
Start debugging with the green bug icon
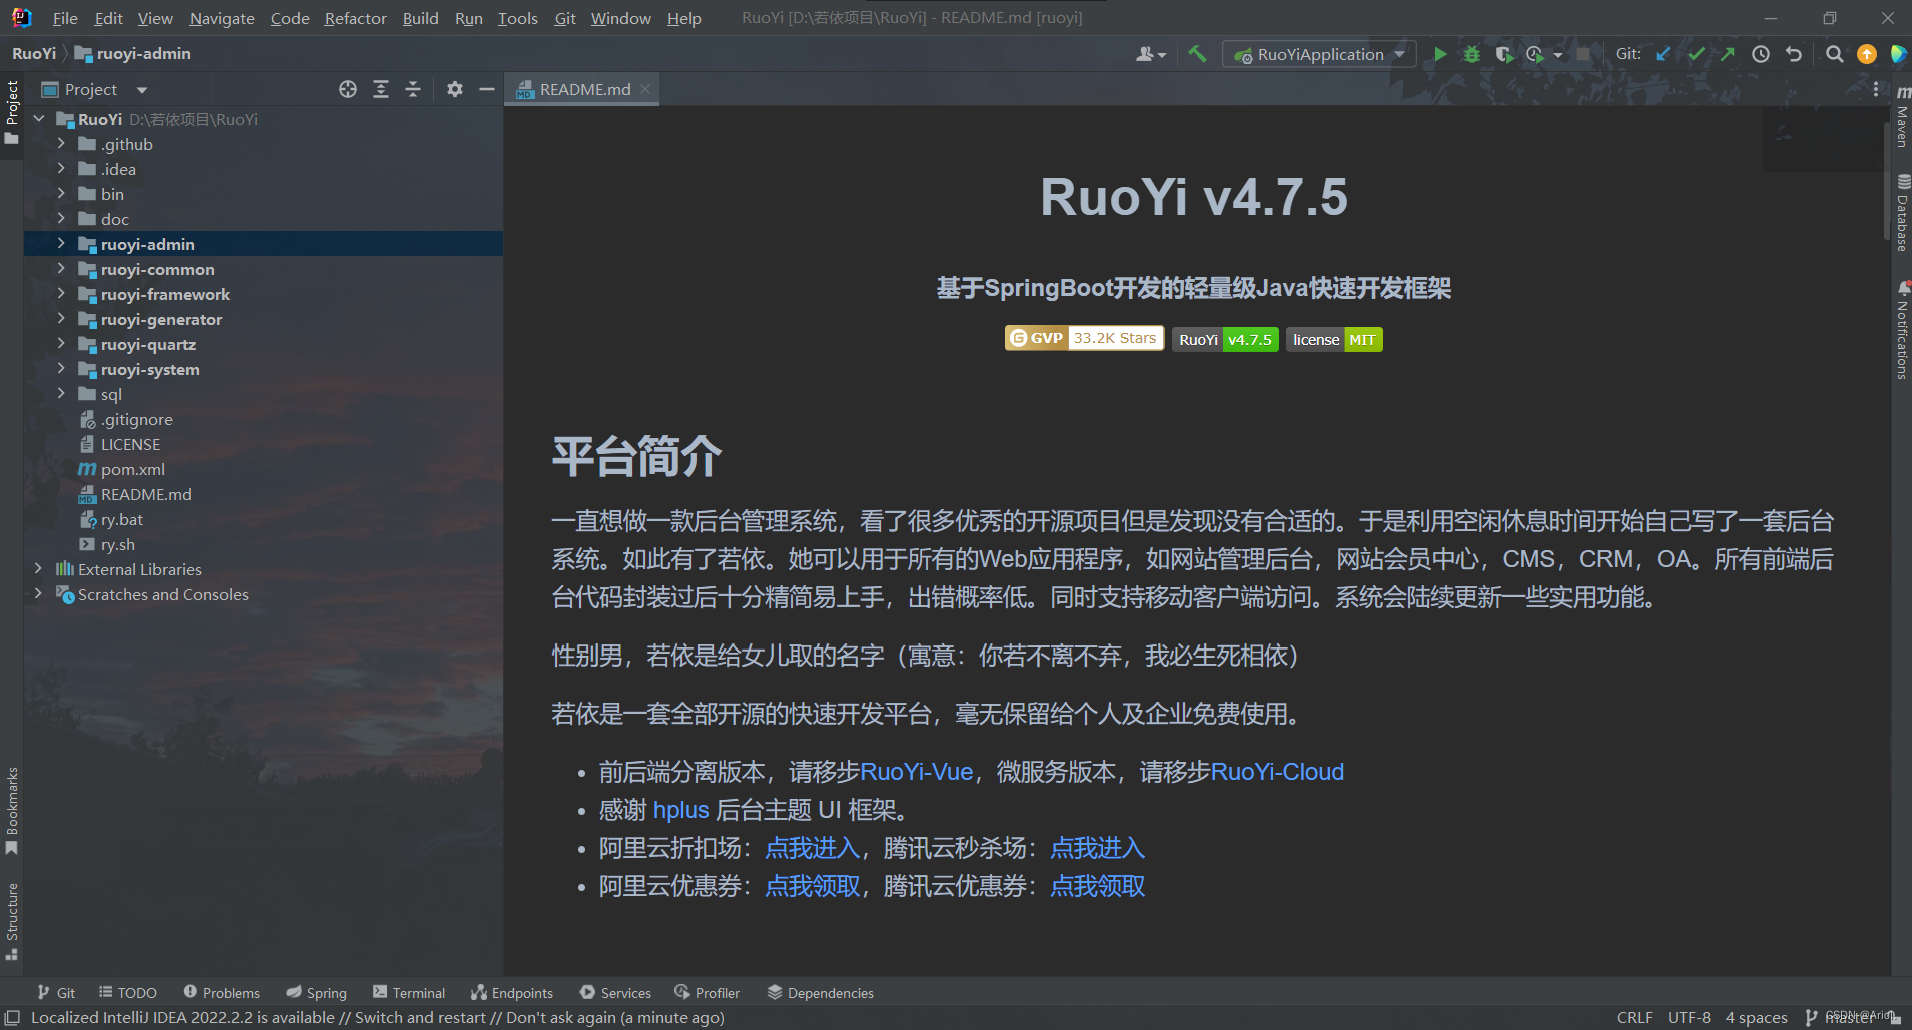point(1472,54)
